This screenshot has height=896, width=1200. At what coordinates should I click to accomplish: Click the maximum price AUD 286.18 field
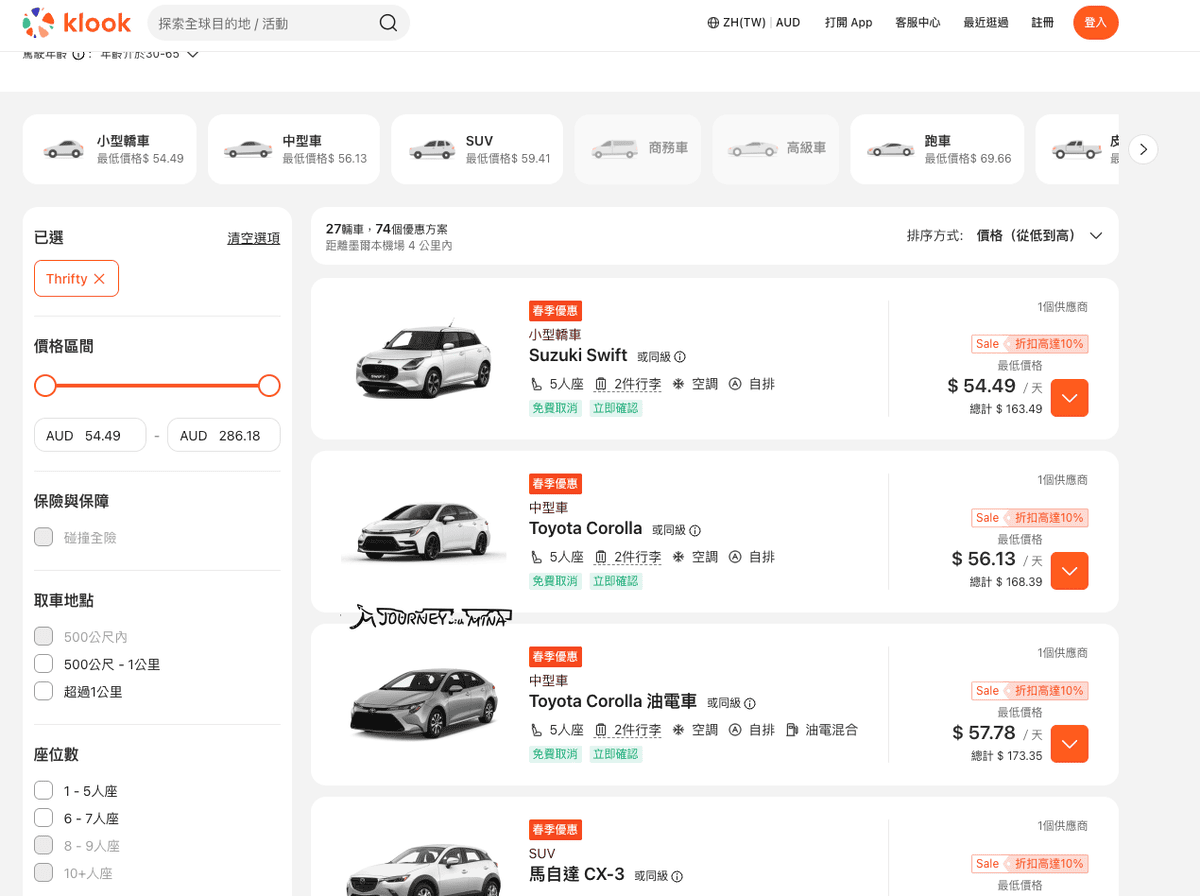224,436
